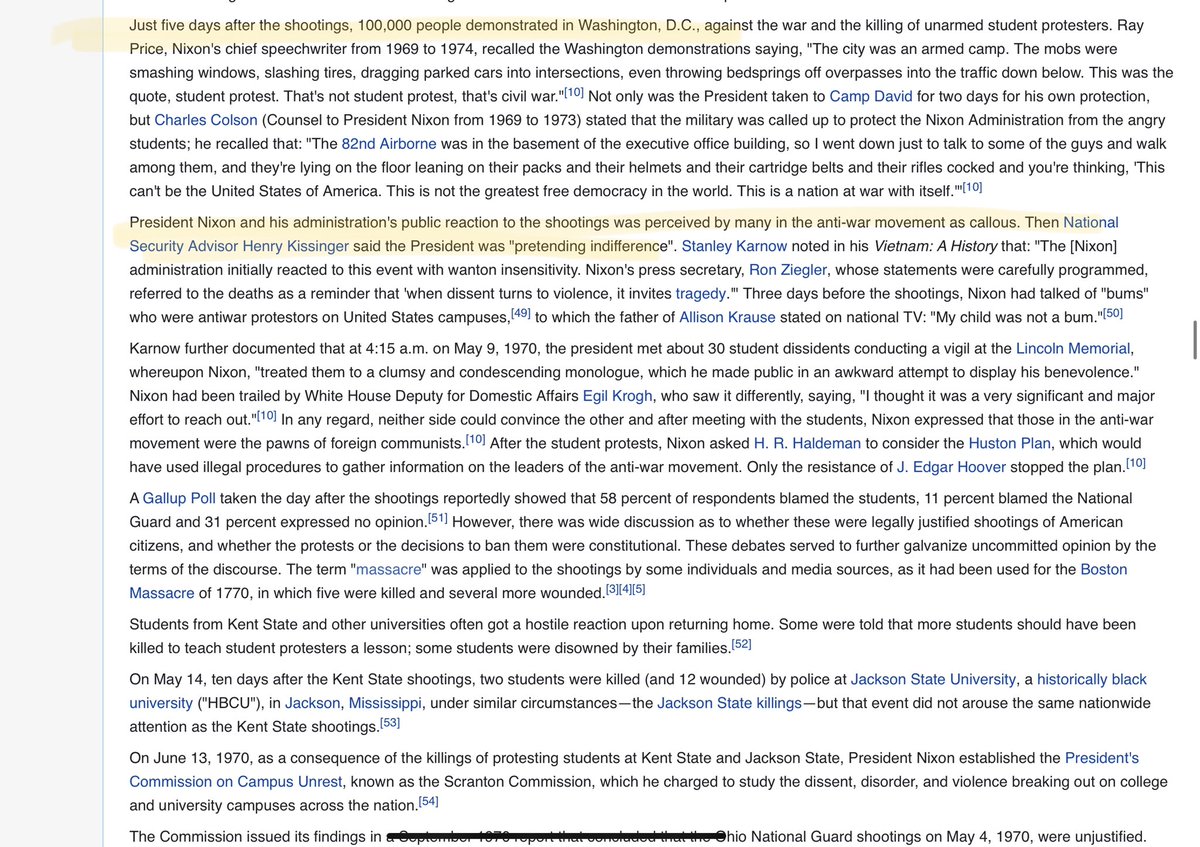The height and width of the screenshot is (847, 1200).
Task: Follow the H. R. Haldeman link
Action: coord(807,443)
